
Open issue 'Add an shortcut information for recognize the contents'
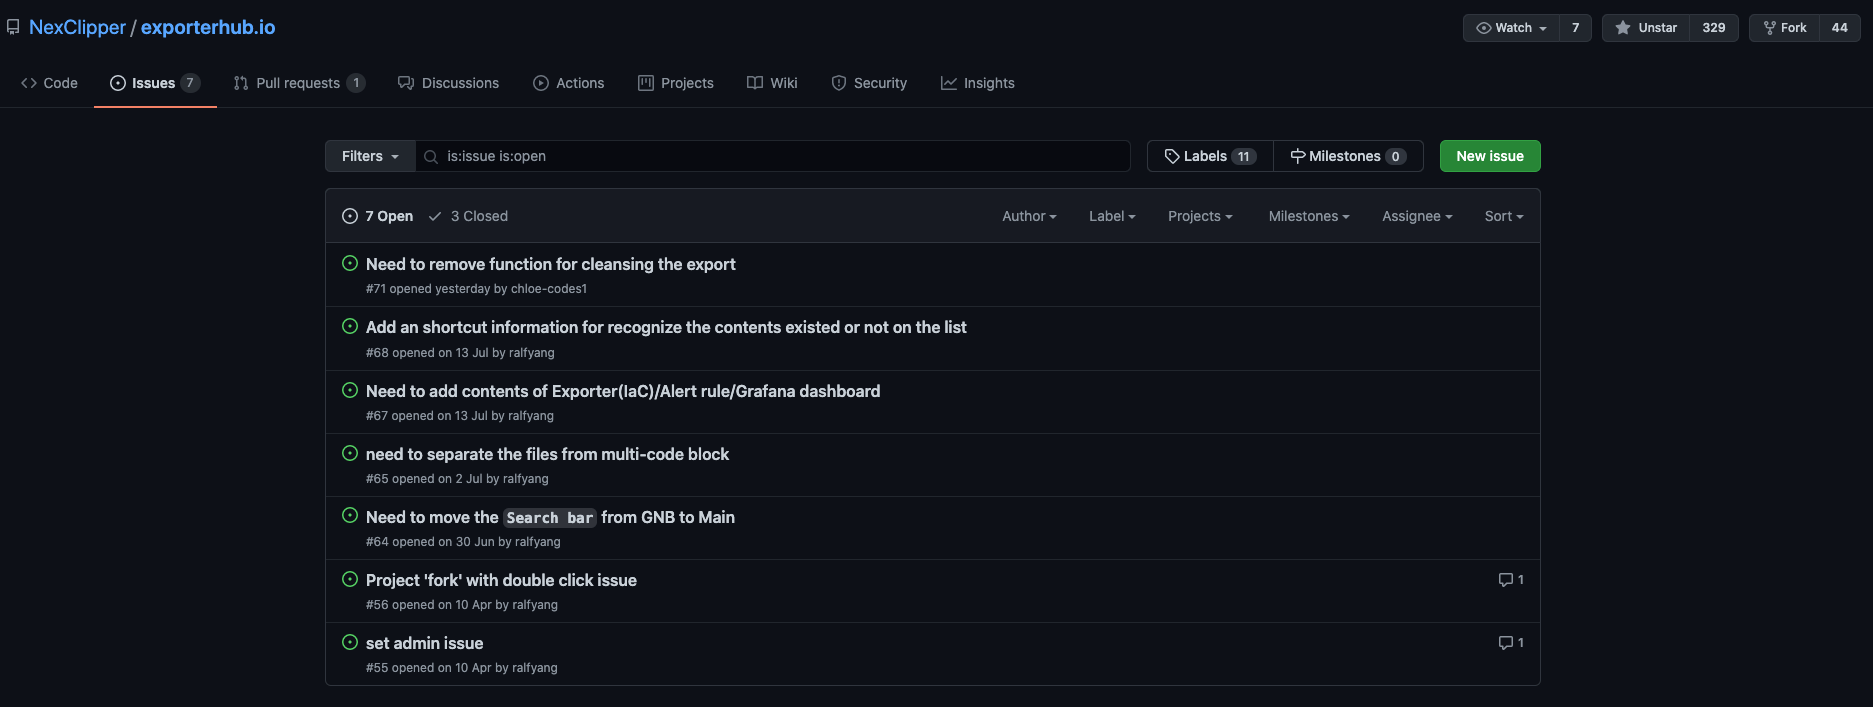pyautogui.click(x=666, y=327)
